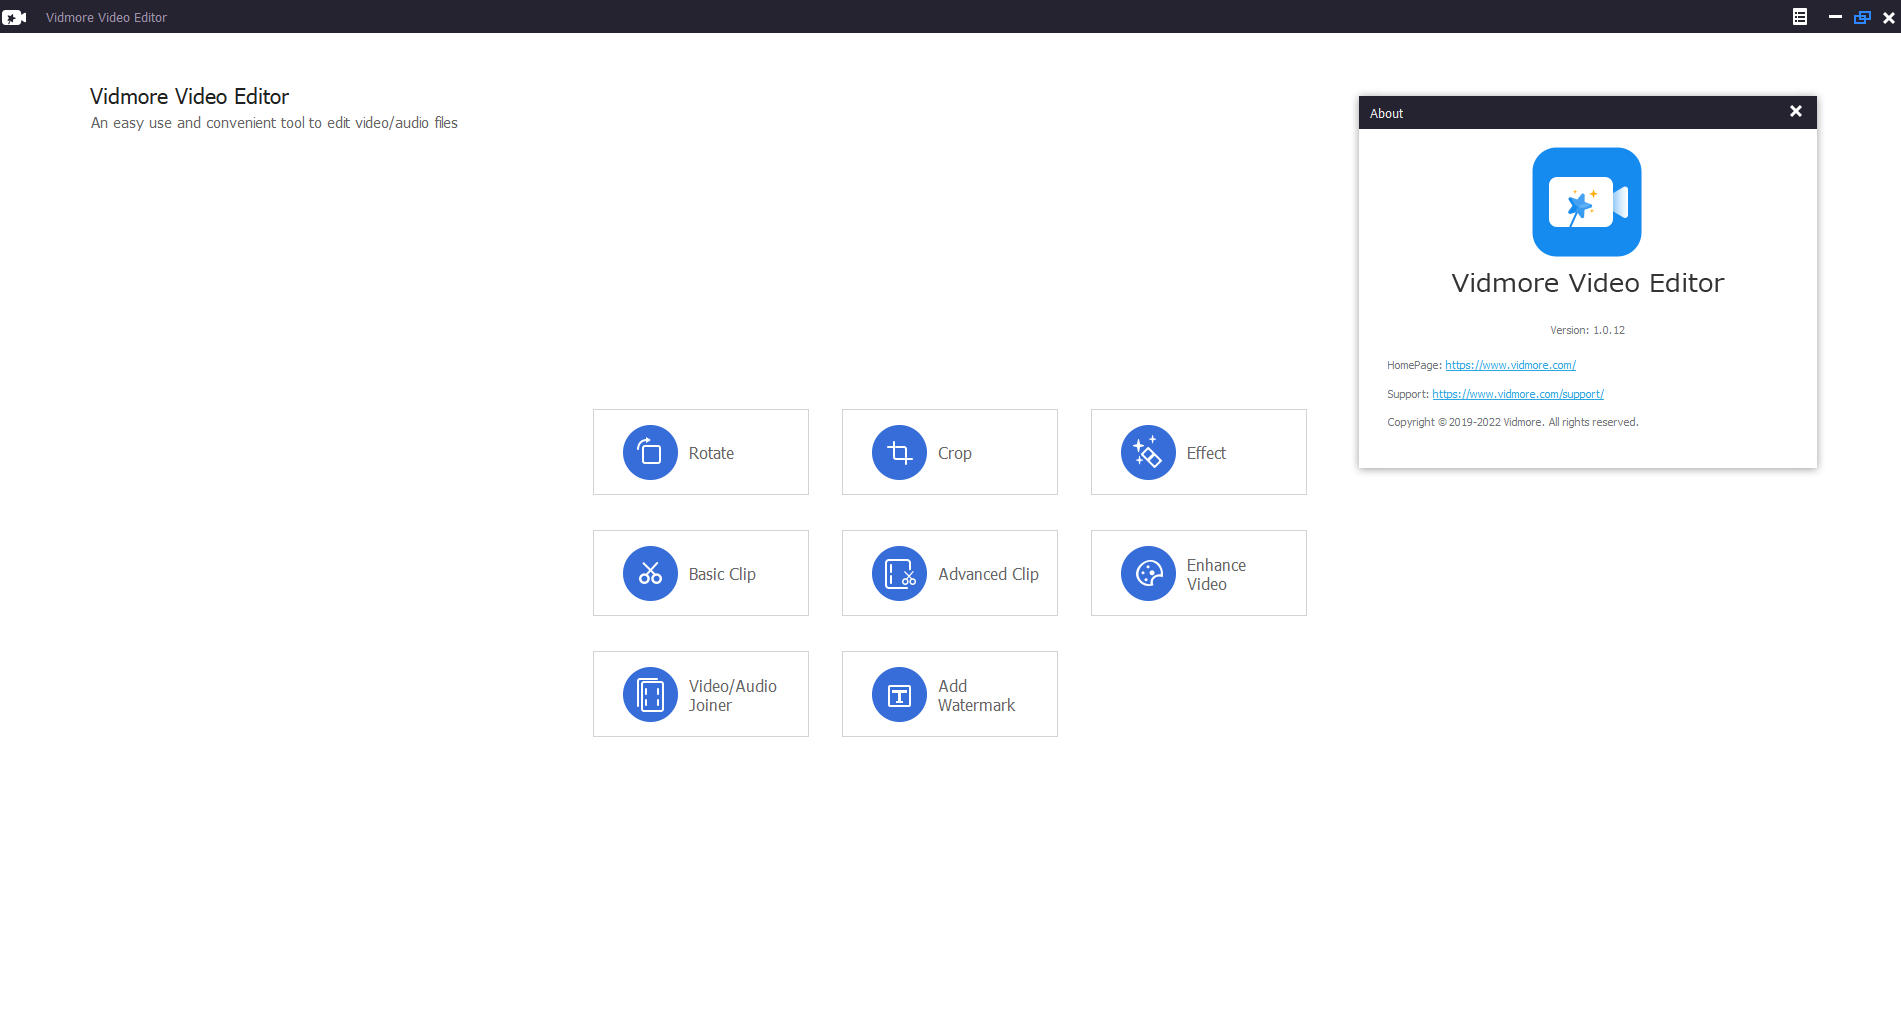Click the Vidmore app icon in title bar
Screen dimensions: 1901x1029
click(x=14, y=17)
